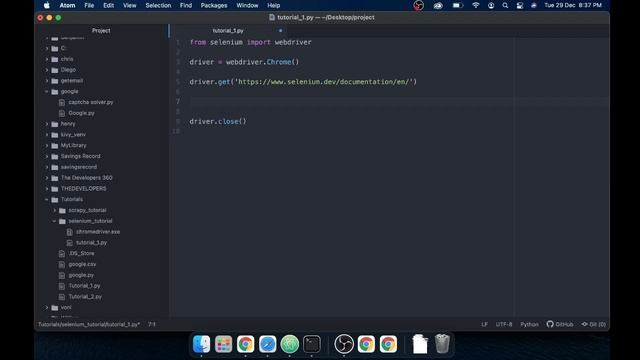The width and height of the screenshot is (640, 360).
Task: Change Python grammar selector
Action: coord(529,324)
